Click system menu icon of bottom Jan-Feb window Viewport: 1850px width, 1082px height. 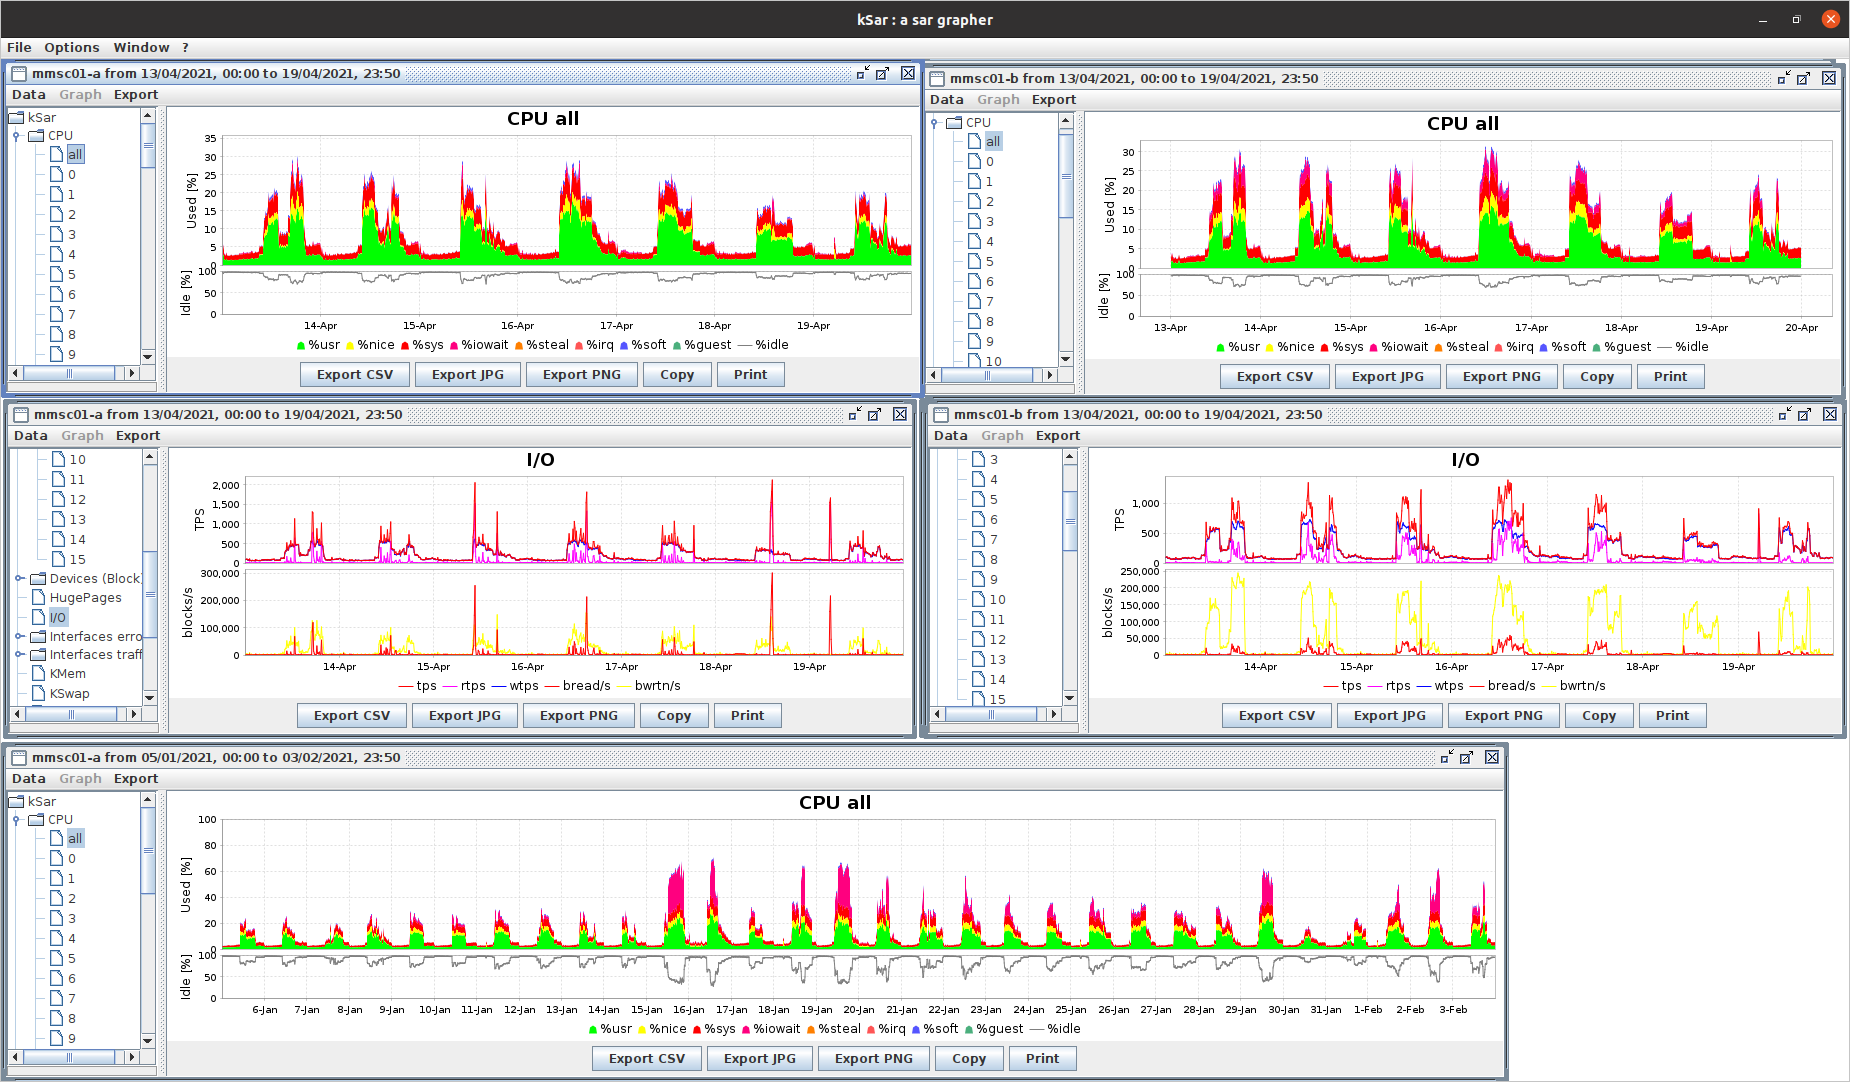[19, 757]
